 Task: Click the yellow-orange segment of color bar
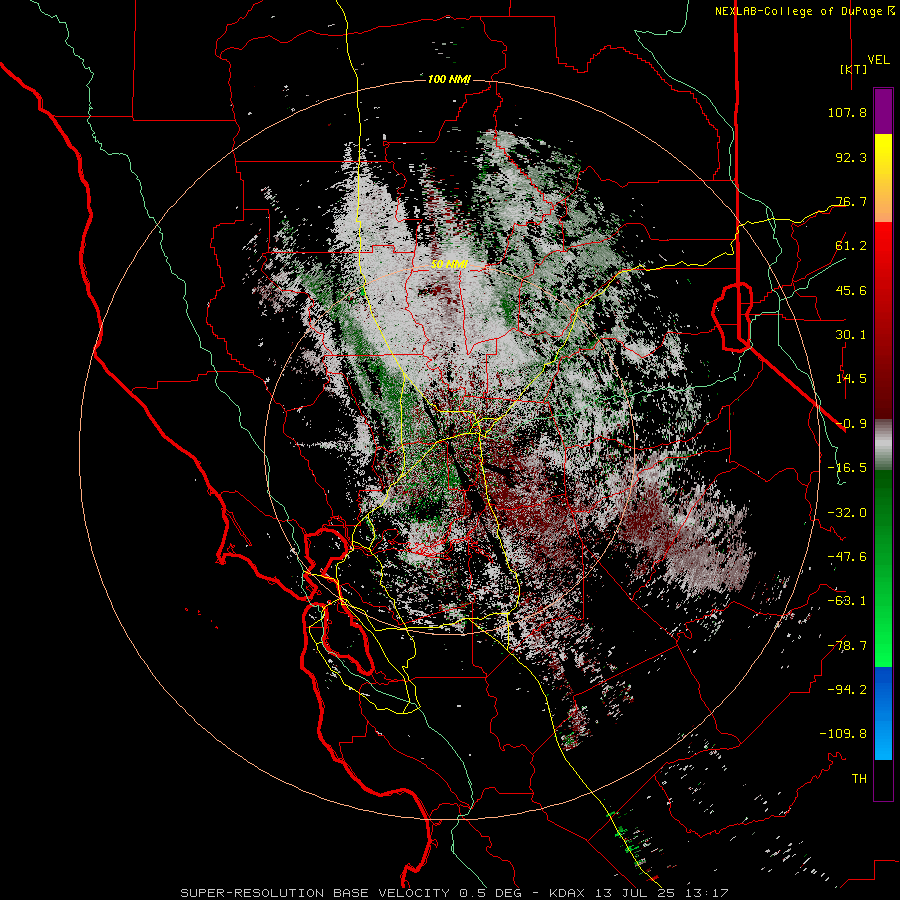coord(883,178)
